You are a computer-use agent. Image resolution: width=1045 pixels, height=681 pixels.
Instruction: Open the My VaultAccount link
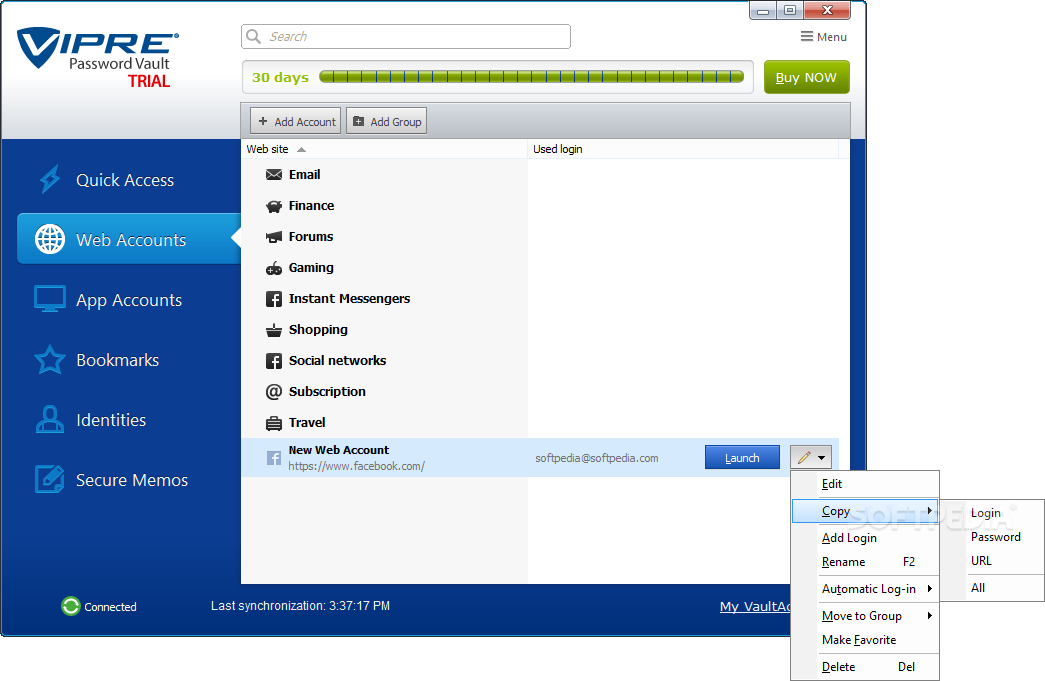point(755,606)
